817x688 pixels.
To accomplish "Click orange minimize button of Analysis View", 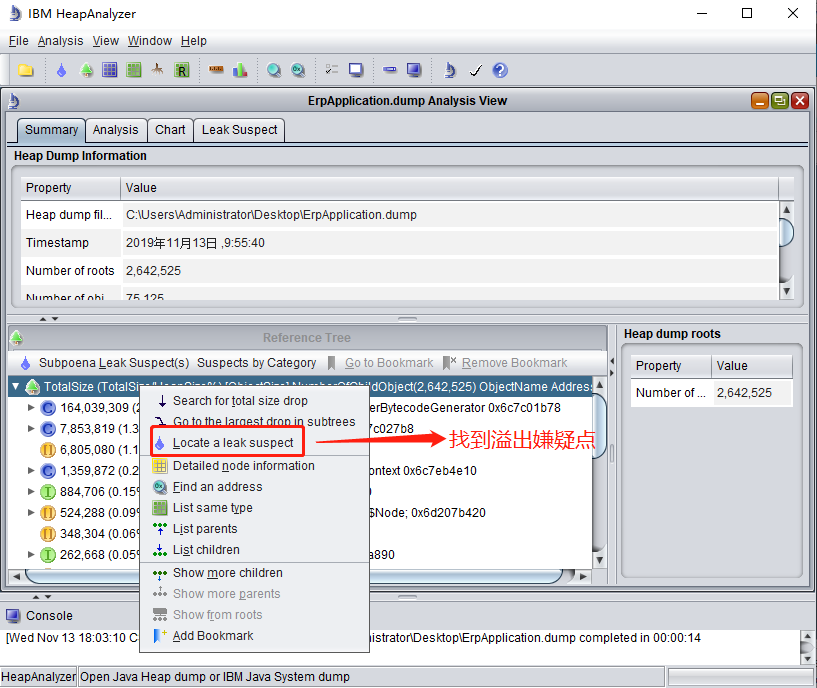I will click(760, 101).
